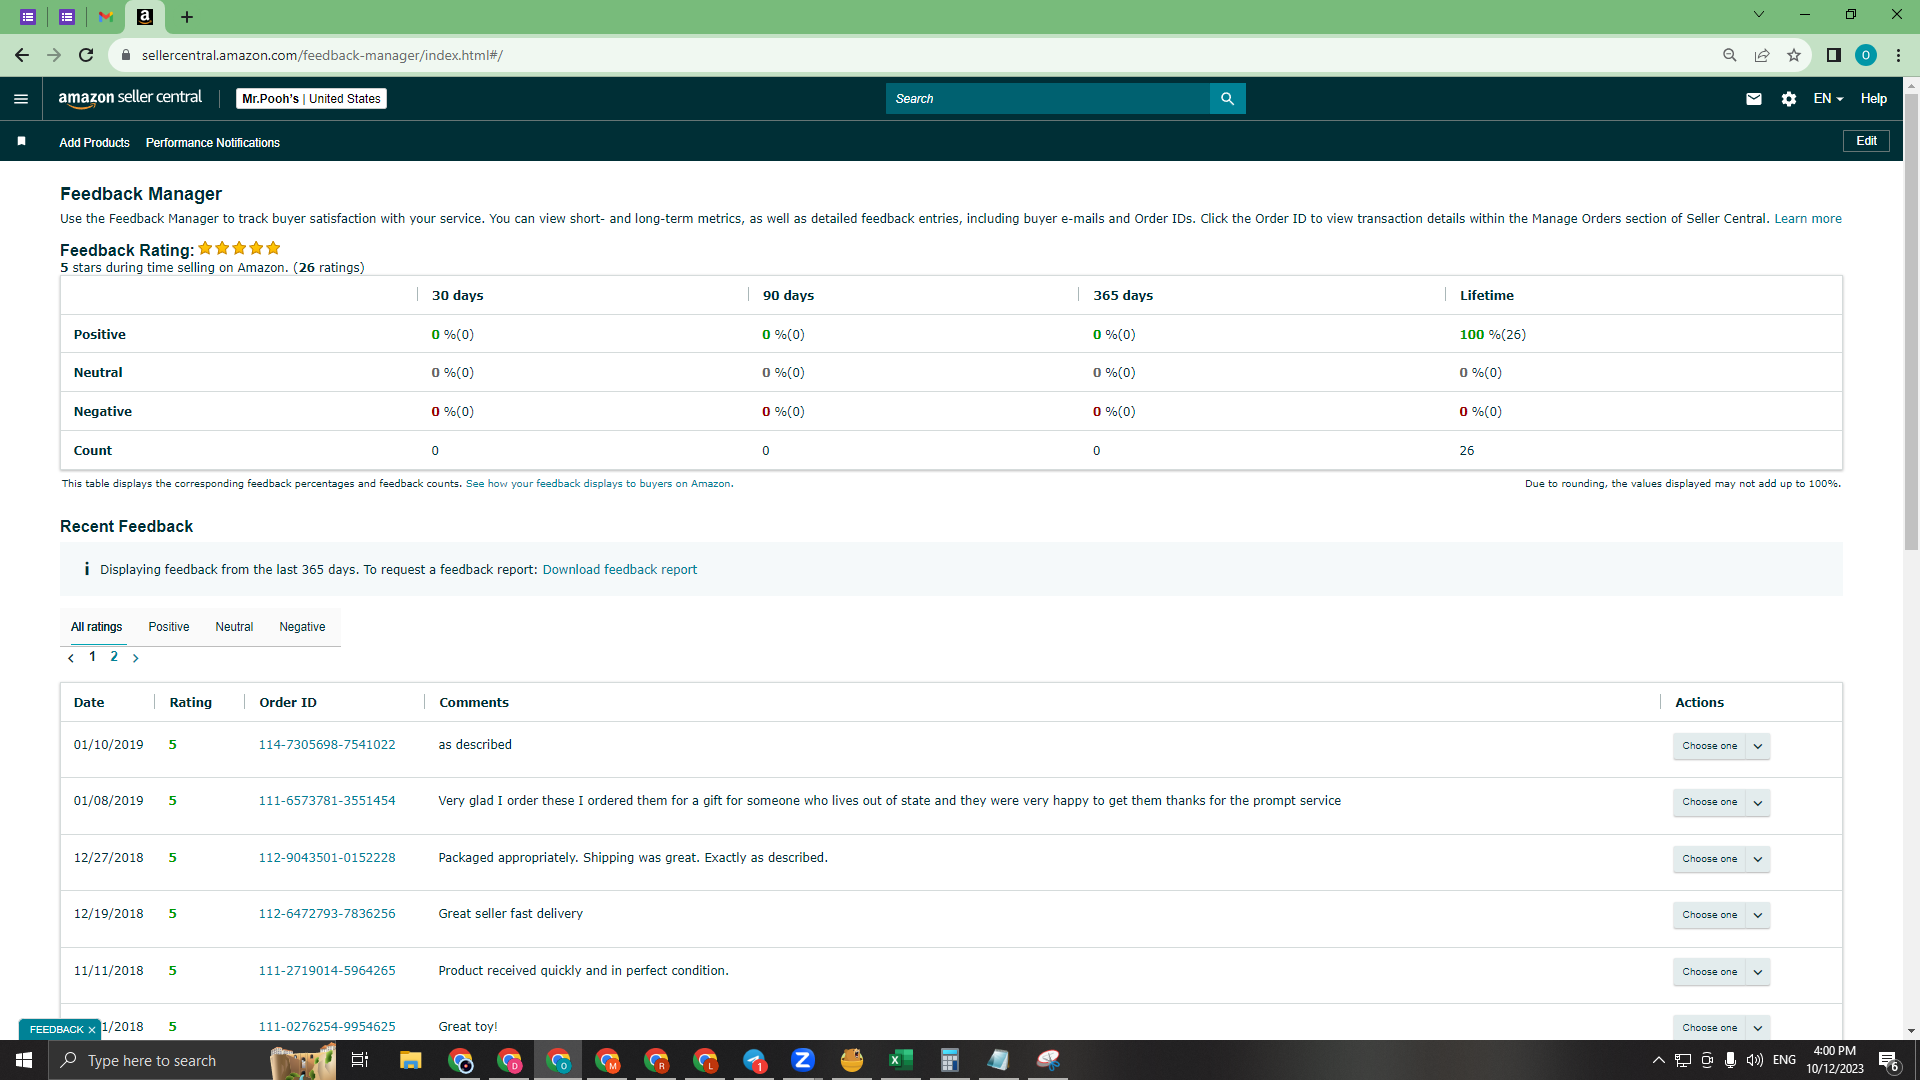The image size is (1920, 1080).
Task: Open Calculator from the taskbar
Action: 949,1060
